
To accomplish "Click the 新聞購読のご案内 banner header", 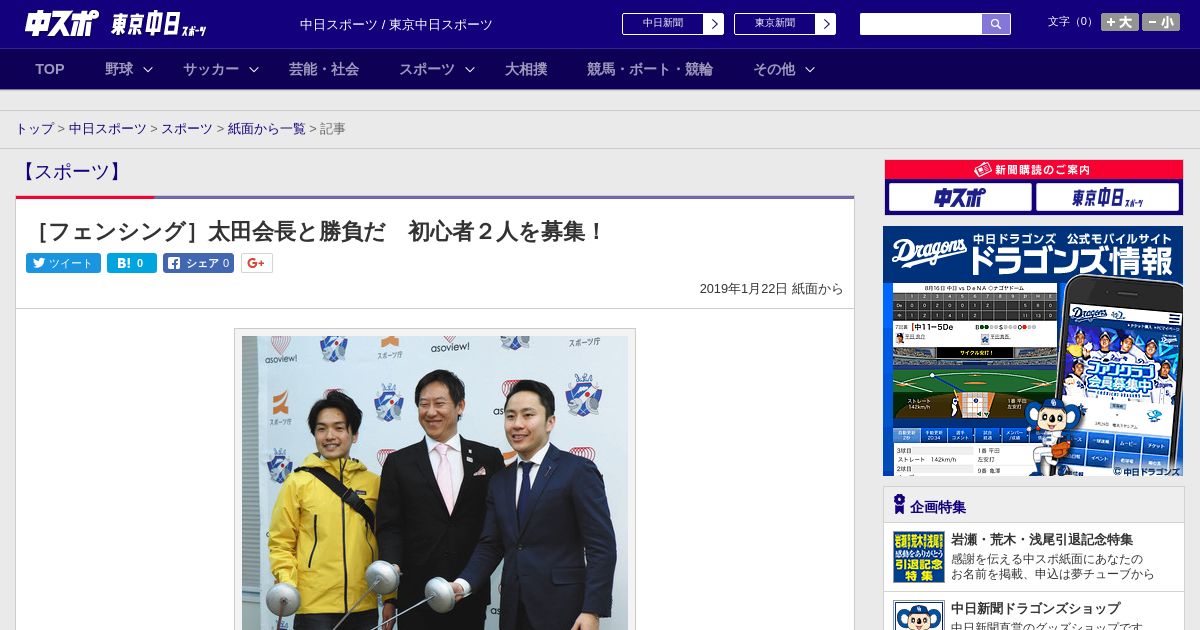I will pos(1034,170).
